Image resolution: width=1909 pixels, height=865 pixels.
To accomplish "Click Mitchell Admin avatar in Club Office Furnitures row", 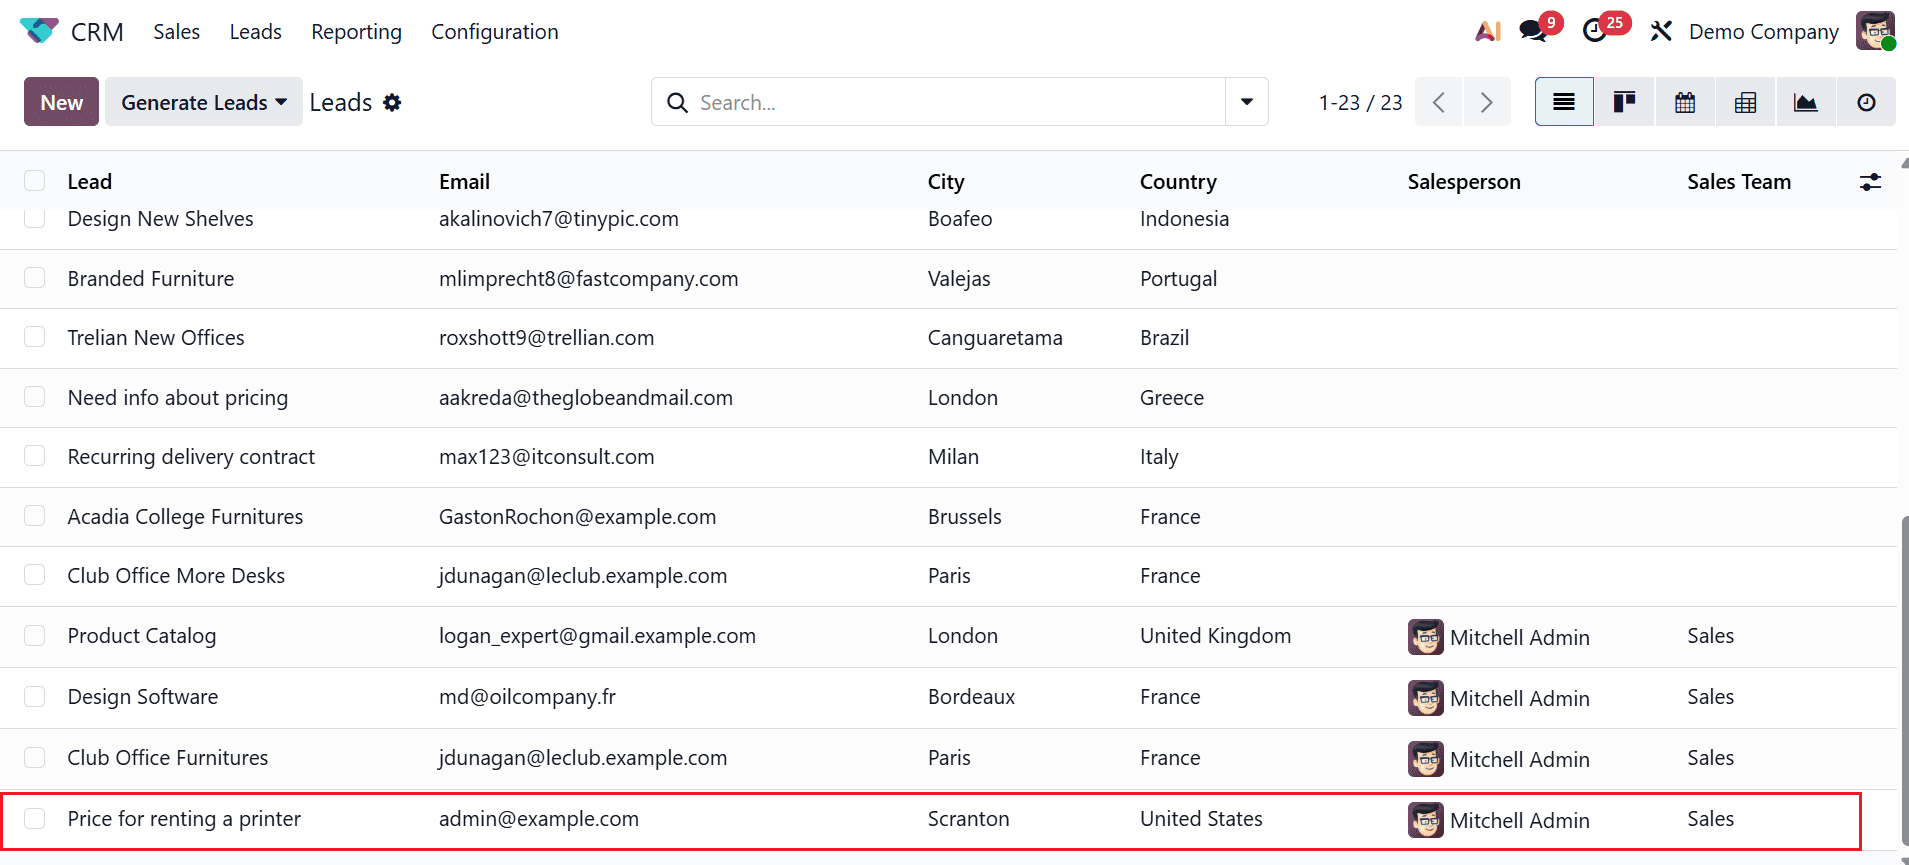I will 1426,759.
